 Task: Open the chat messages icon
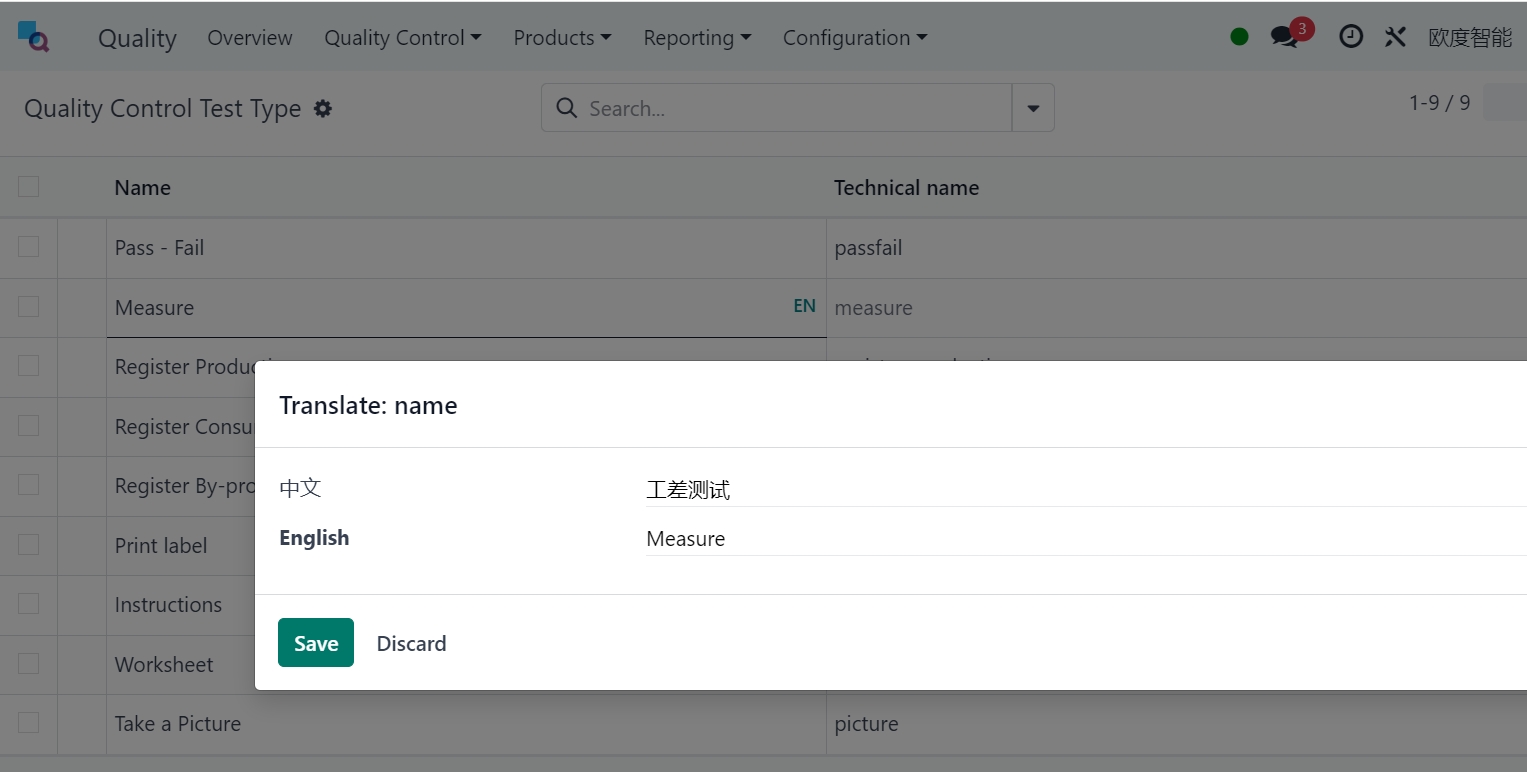pyautogui.click(x=1284, y=37)
